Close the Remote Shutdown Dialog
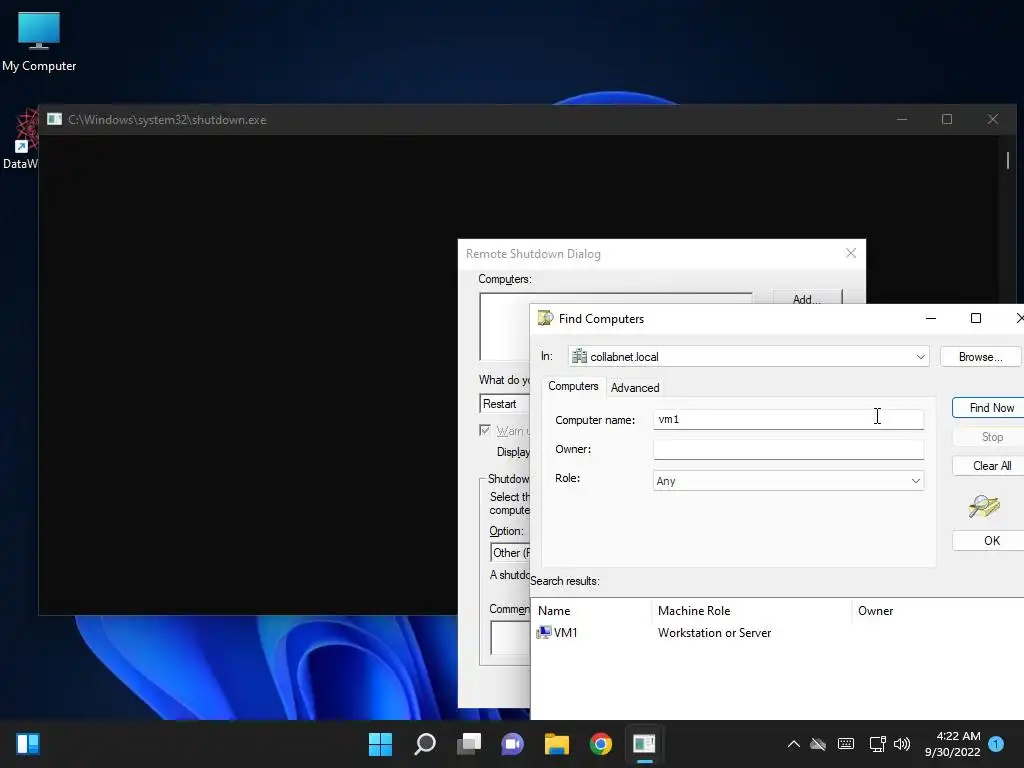The image size is (1024, 768). [x=850, y=253]
